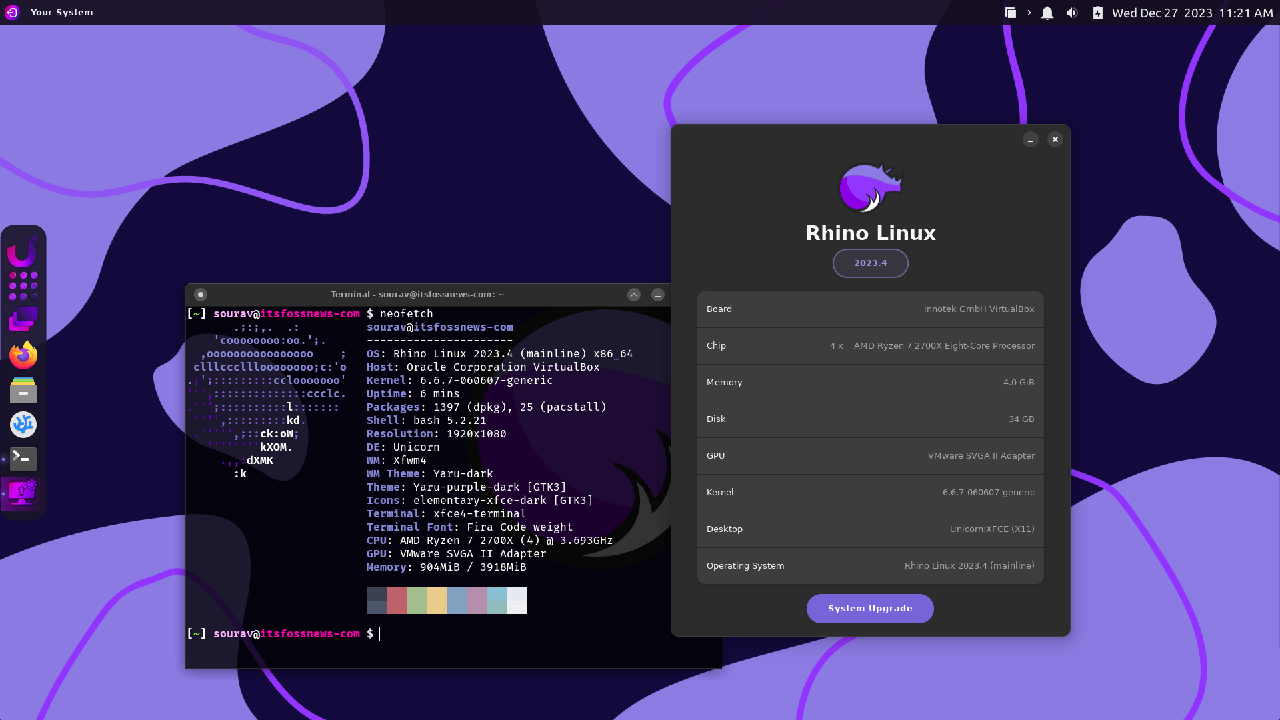Click the stacked windows icon in the dock
Screen dimensions: 1280x720
coord(22,320)
